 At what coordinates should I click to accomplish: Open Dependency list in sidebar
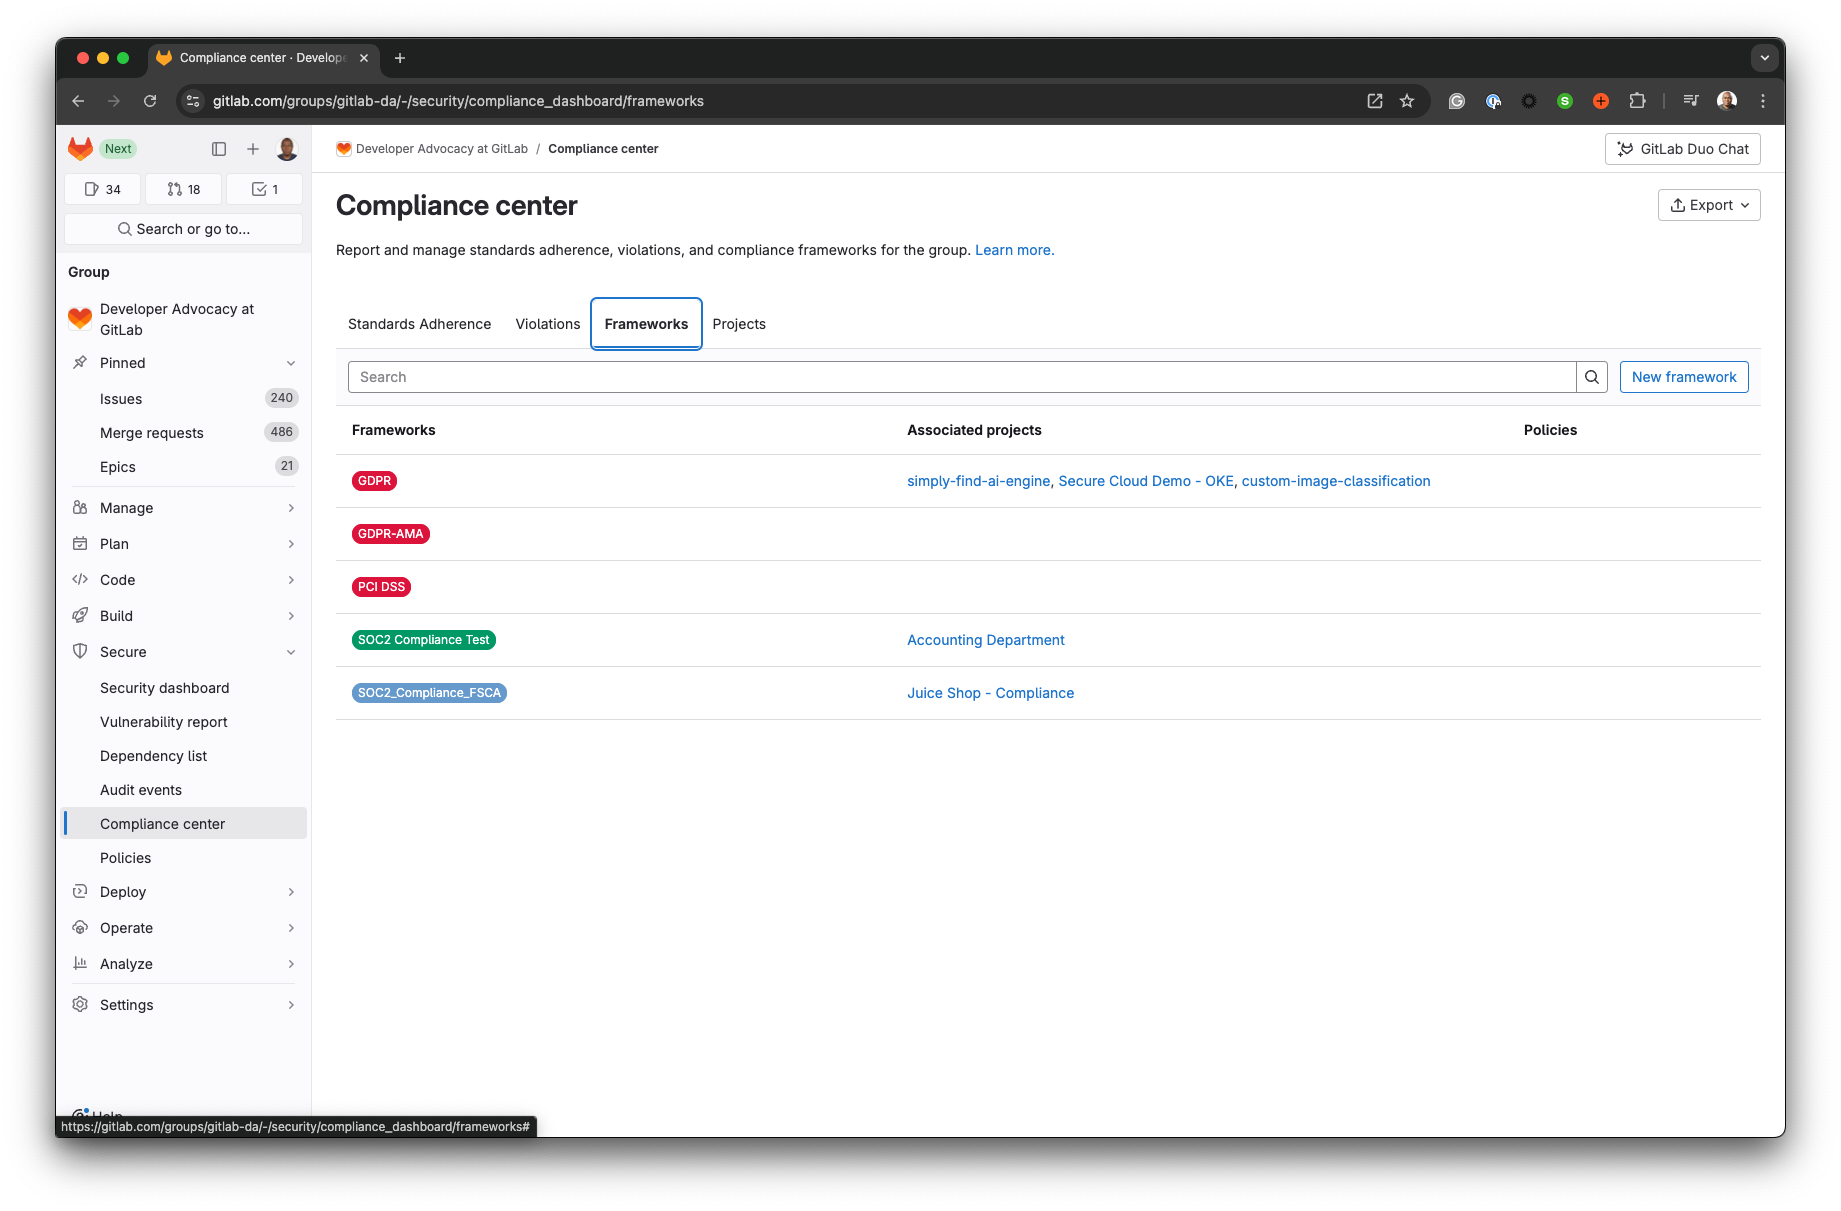pos(184,756)
